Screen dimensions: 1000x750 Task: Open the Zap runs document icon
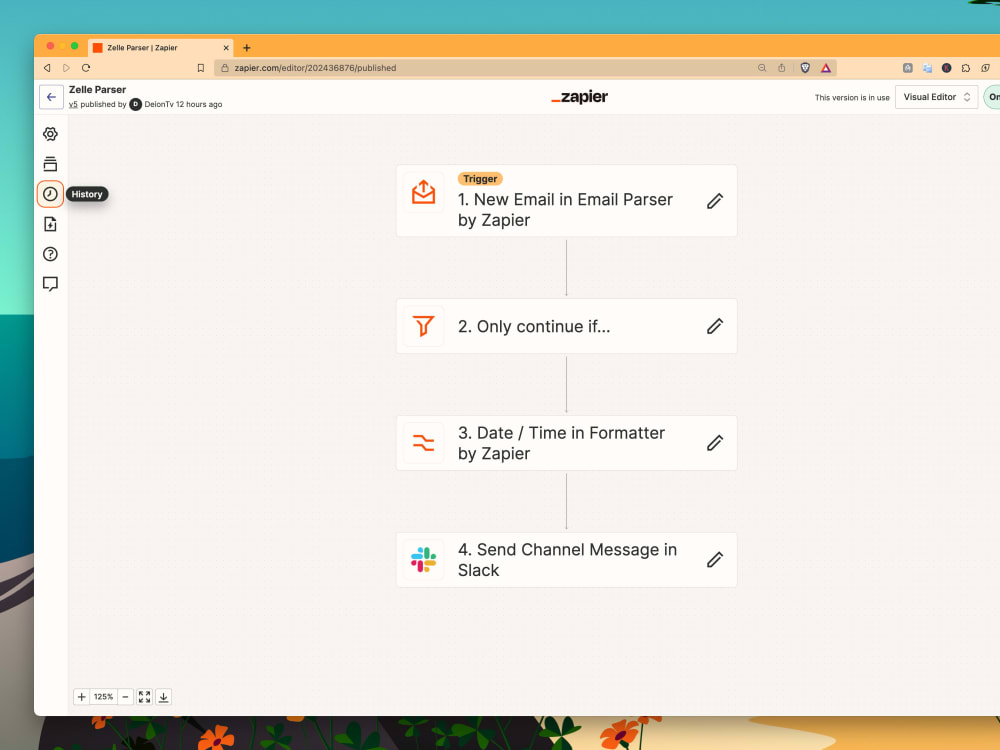pos(50,224)
